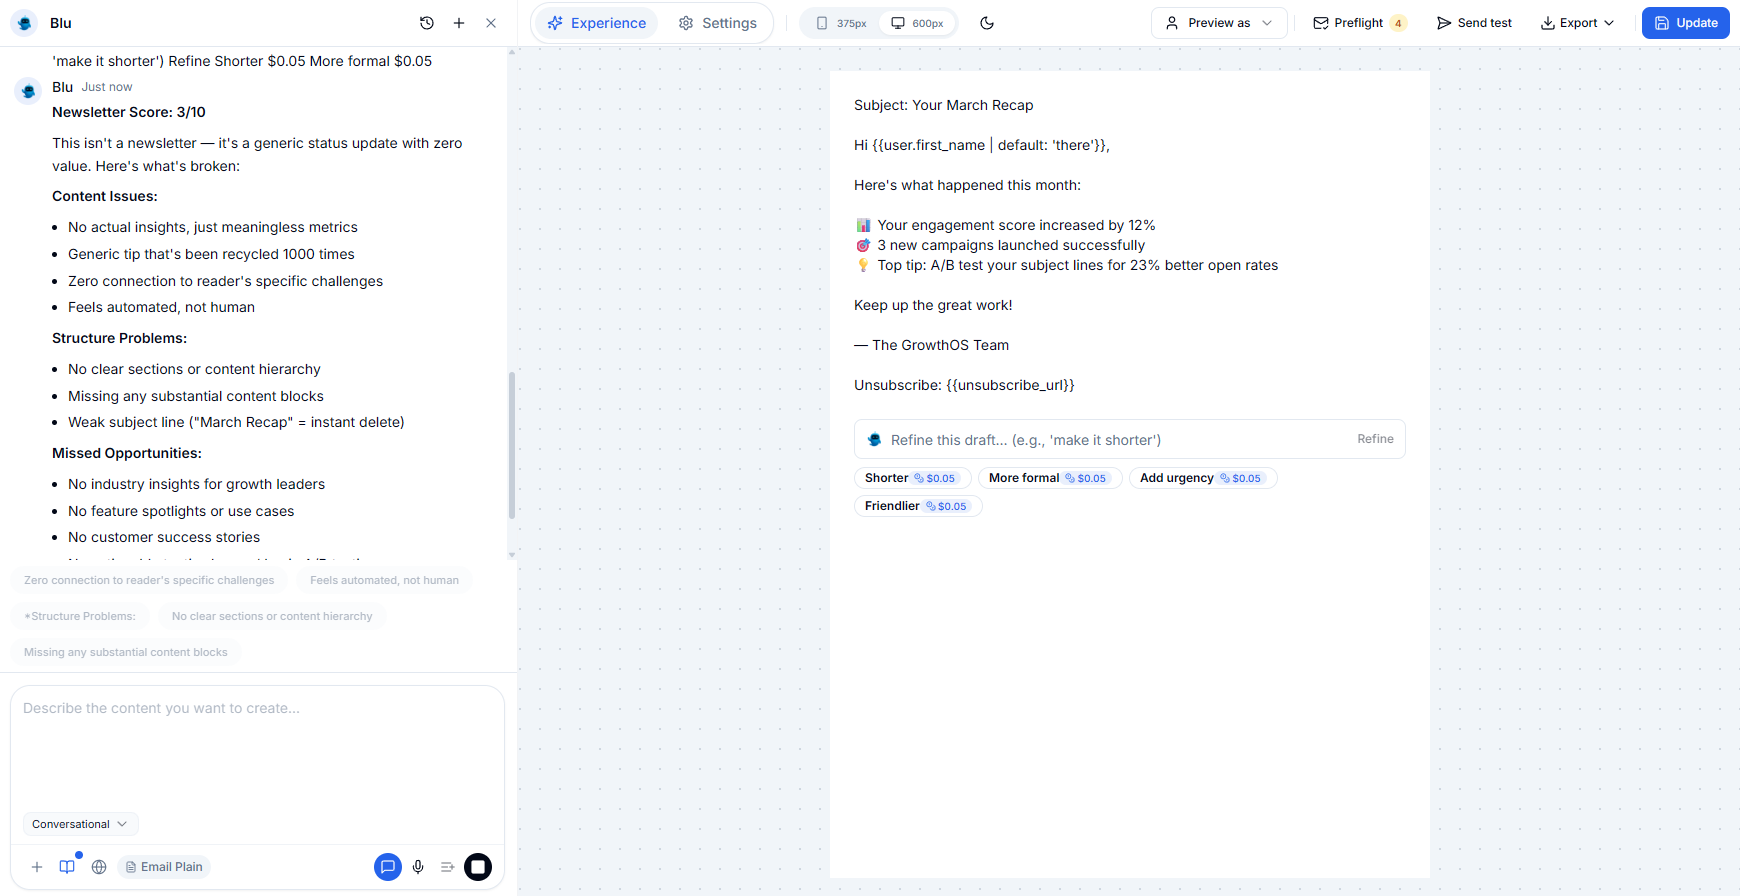Open chat history in Blu panel
Viewport: 1740px width, 896px height.
coord(427,23)
